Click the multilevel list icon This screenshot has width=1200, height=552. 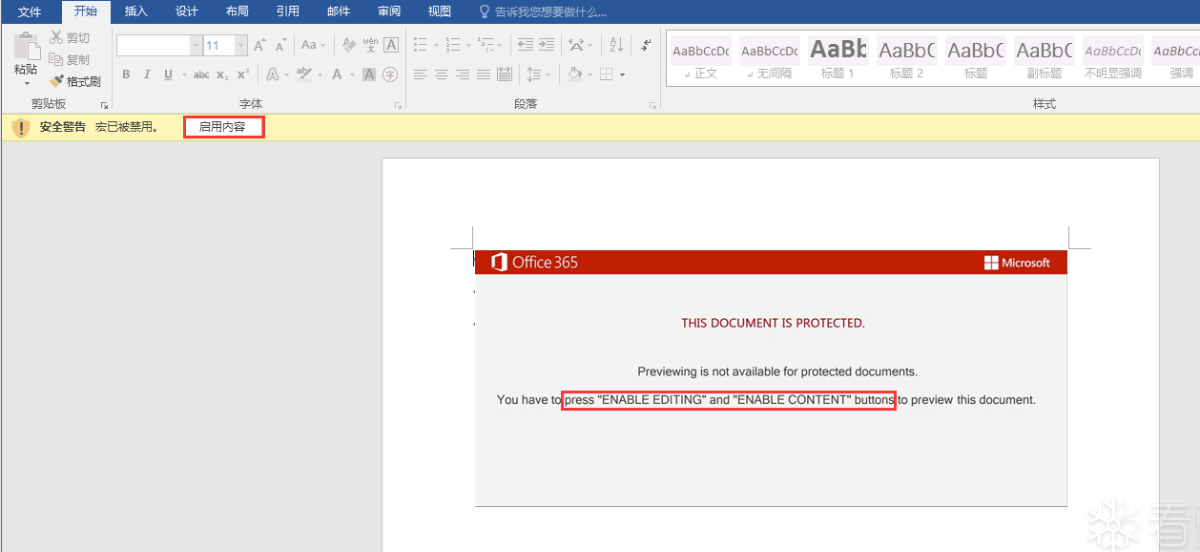485,45
